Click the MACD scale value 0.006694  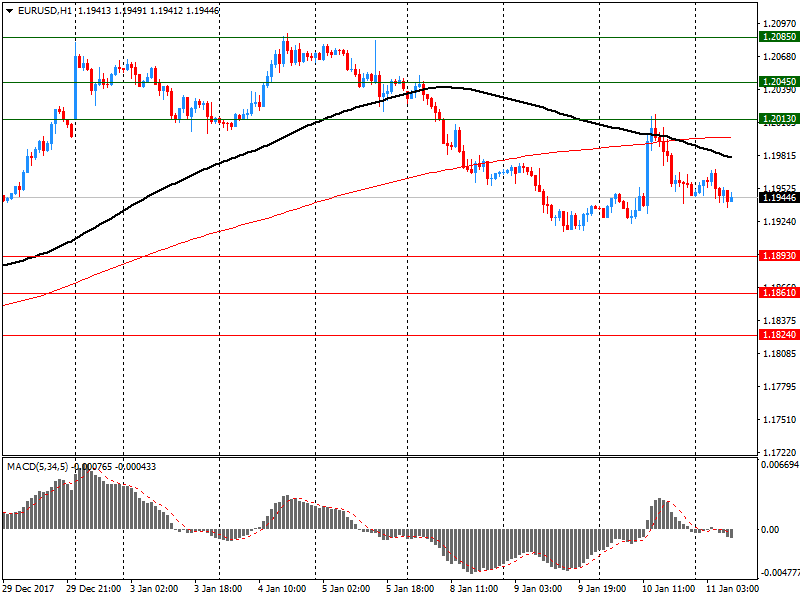778,465
